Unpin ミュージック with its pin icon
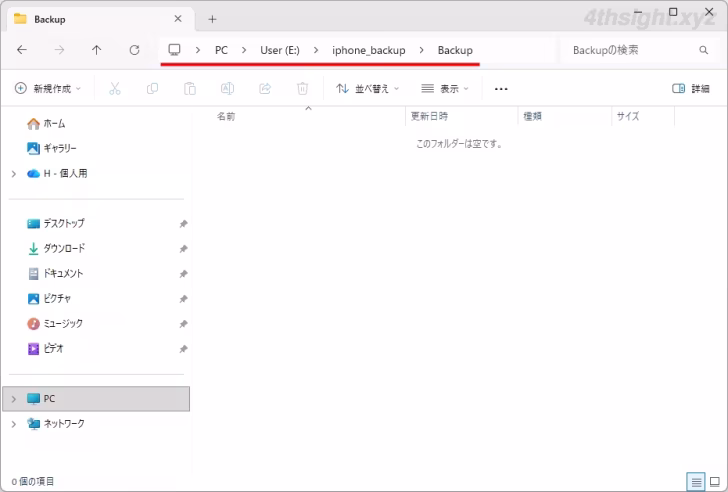The height and width of the screenshot is (492, 728). click(x=183, y=324)
